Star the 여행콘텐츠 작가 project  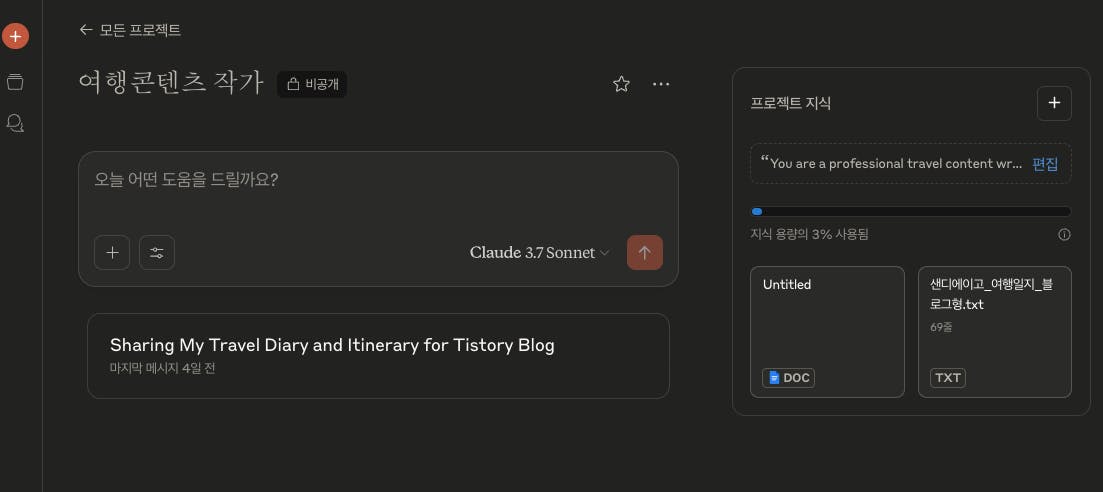point(621,84)
